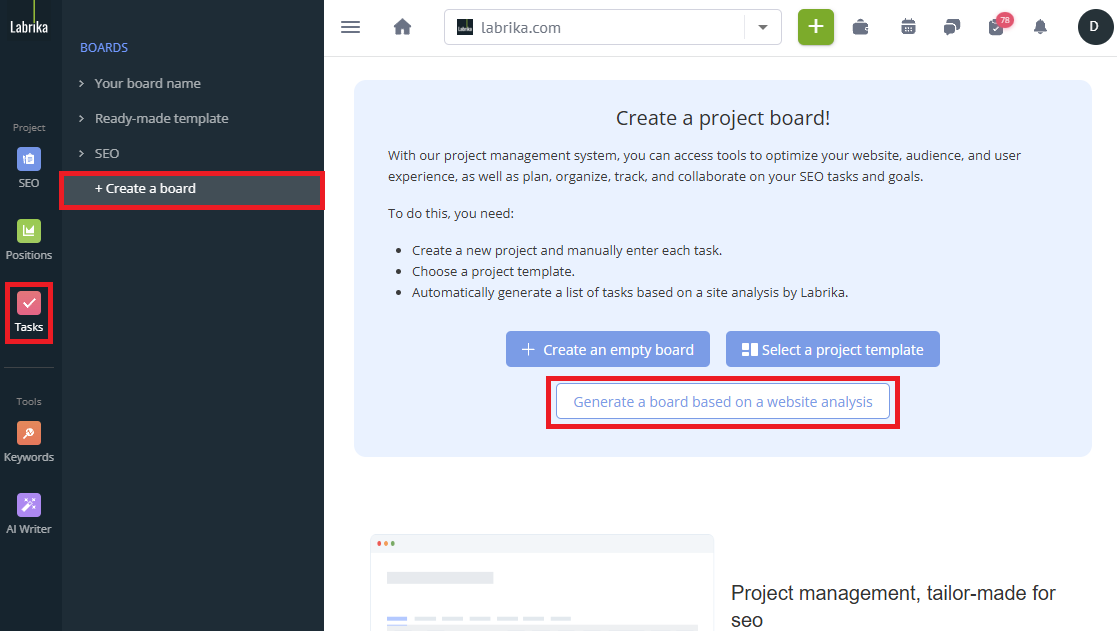Open the calendar icon in header
The width and height of the screenshot is (1117, 631).
(x=908, y=27)
